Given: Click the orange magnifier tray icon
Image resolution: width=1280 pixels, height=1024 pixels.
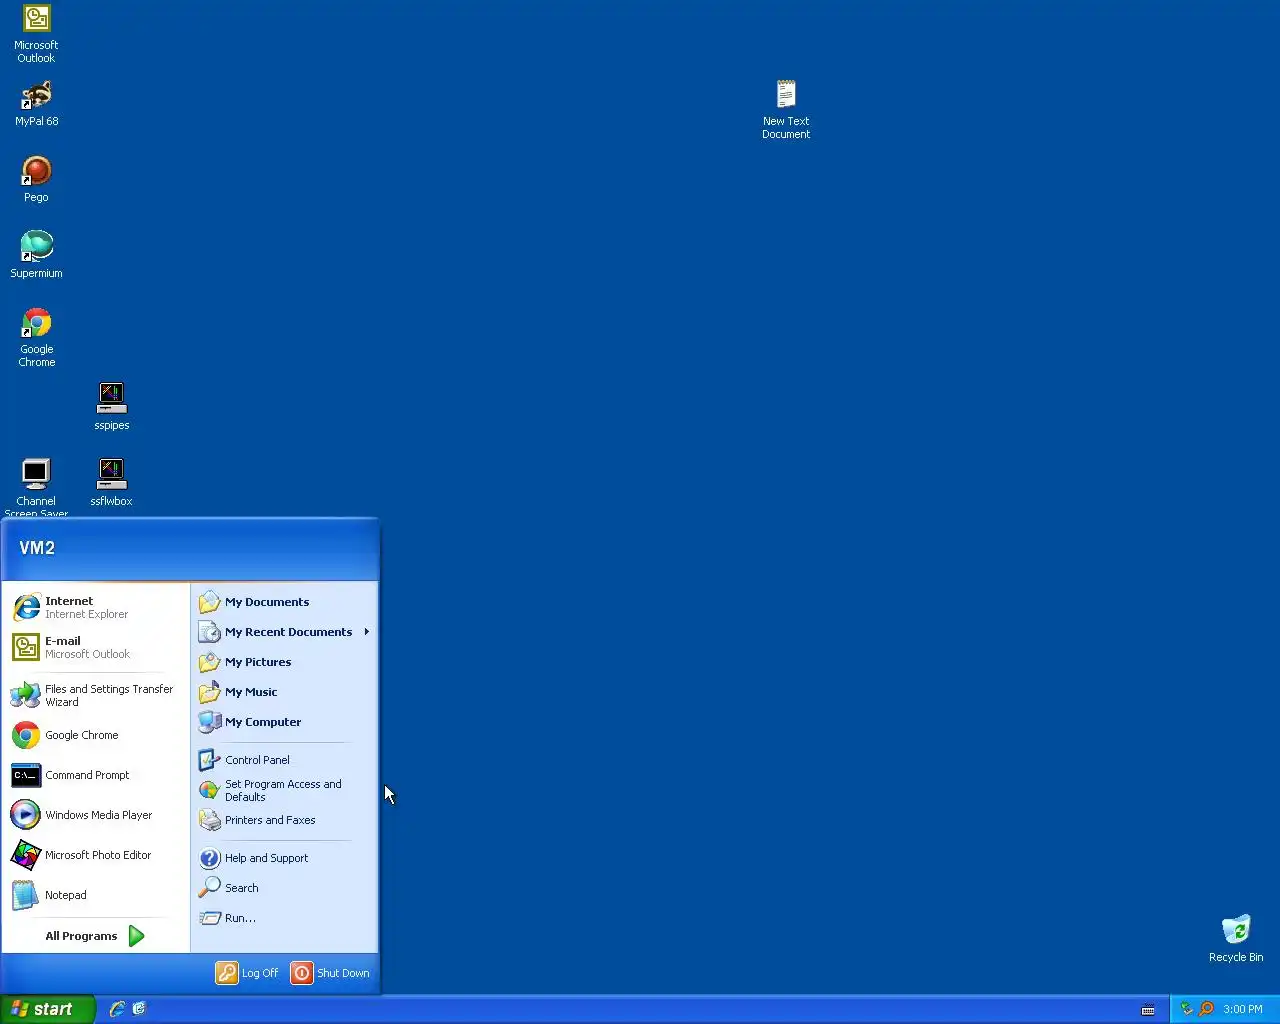Looking at the screenshot, I should [x=1206, y=1009].
